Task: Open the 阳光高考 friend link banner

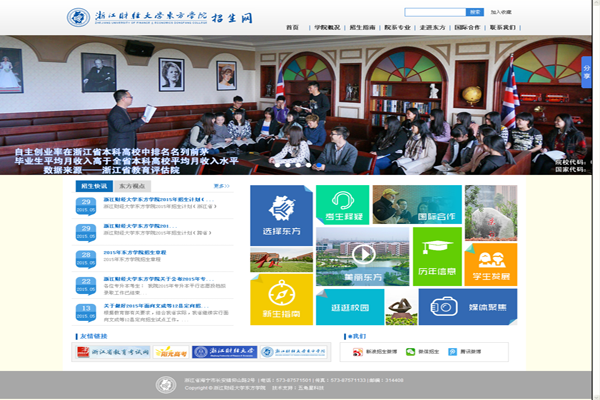Action: [171, 352]
